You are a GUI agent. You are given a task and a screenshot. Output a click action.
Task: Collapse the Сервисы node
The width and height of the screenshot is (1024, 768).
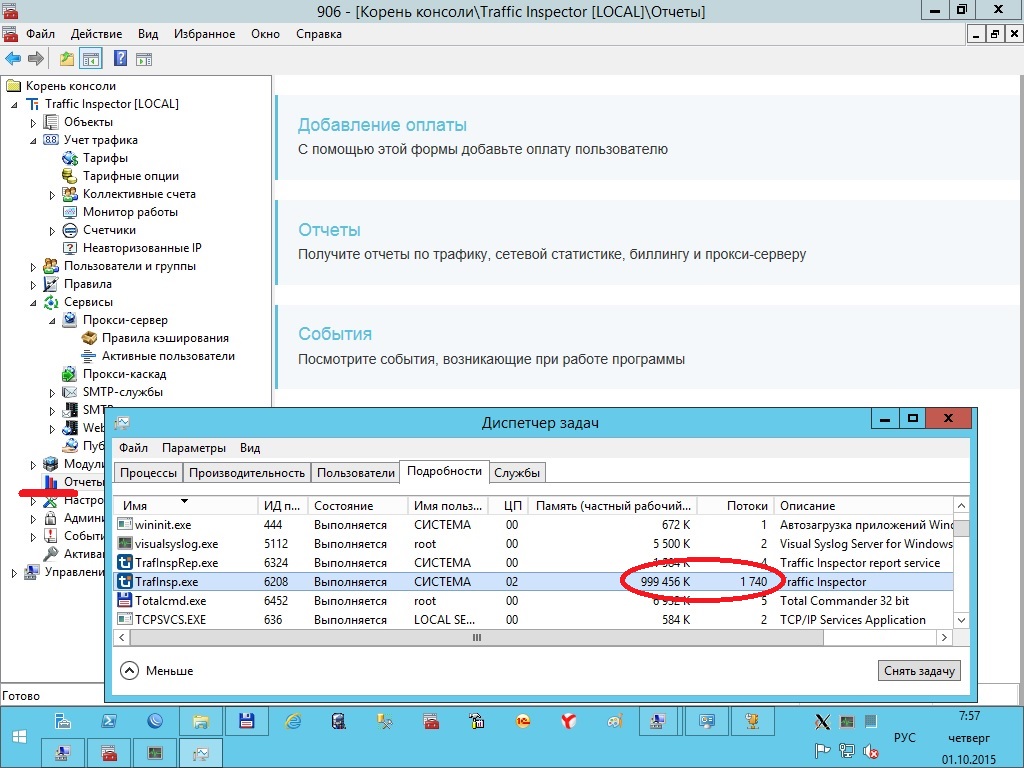tap(33, 302)
